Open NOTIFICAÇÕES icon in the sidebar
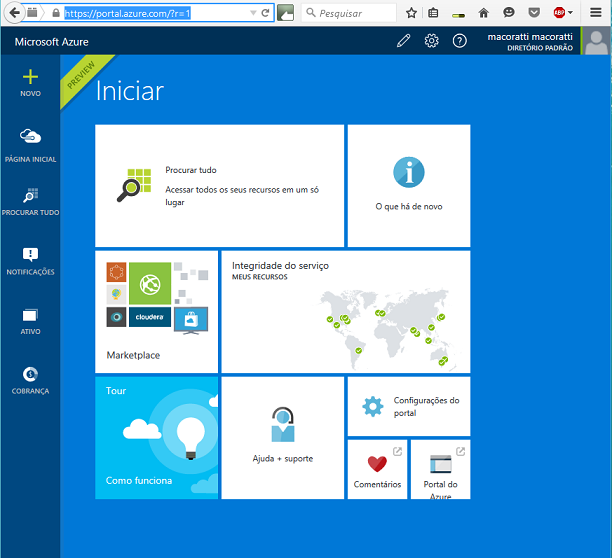612x558 pixels. click(30, 254)
